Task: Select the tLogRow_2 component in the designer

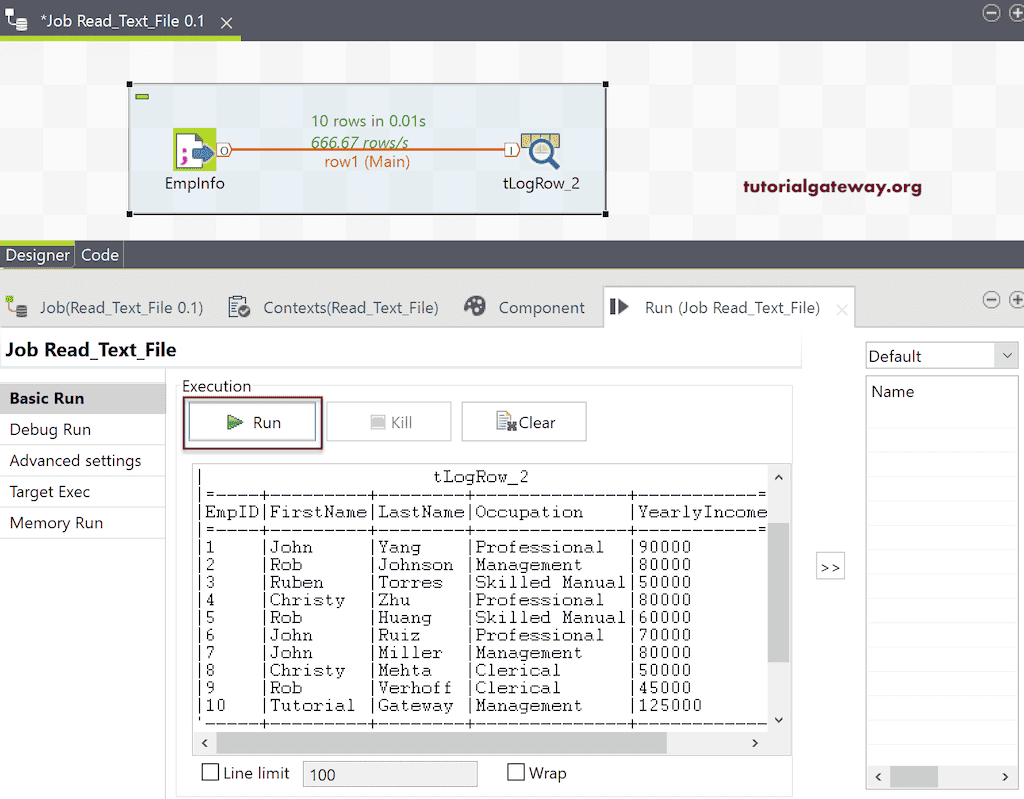Action: coord(541,147)
